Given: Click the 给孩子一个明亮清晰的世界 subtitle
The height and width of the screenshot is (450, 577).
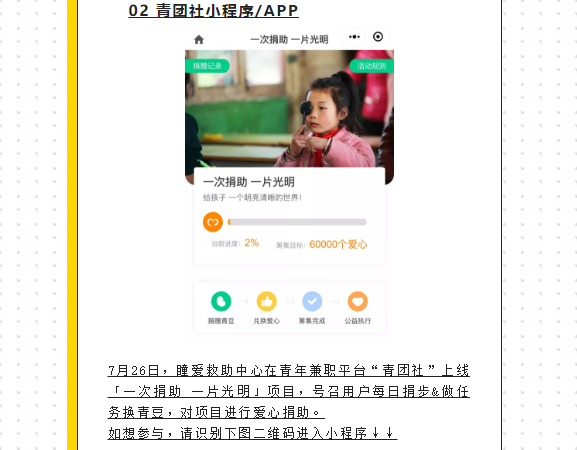Looking at the screenshot, I should (x=252, y=198).
